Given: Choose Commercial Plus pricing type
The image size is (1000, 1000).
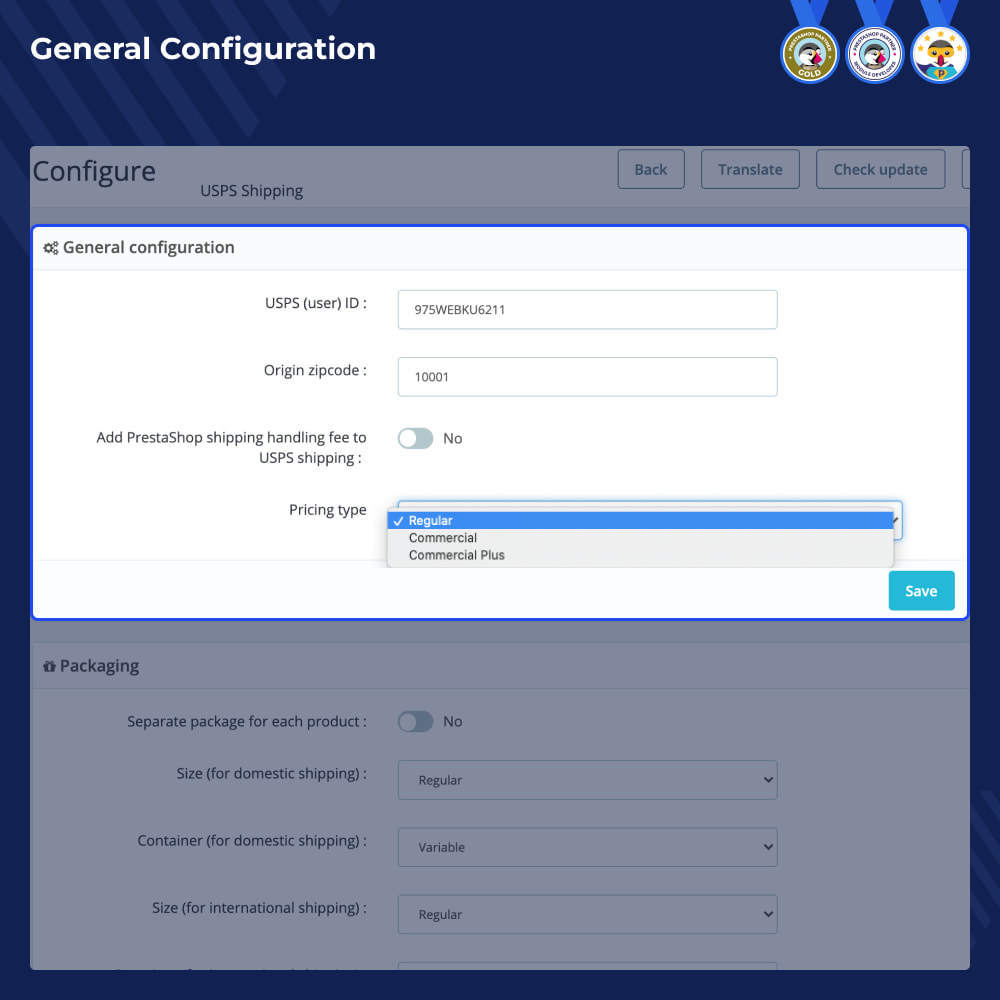Looking at the screenshot, I should [640, 555].
